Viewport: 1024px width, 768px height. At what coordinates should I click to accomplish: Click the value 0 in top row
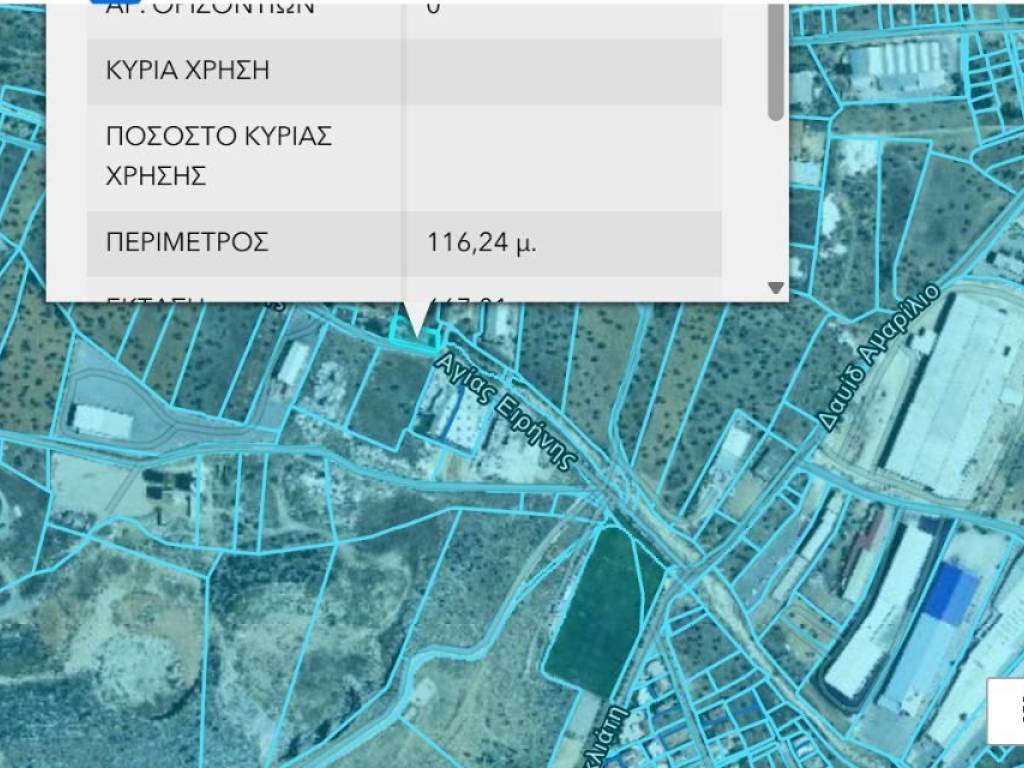[433, 8]
